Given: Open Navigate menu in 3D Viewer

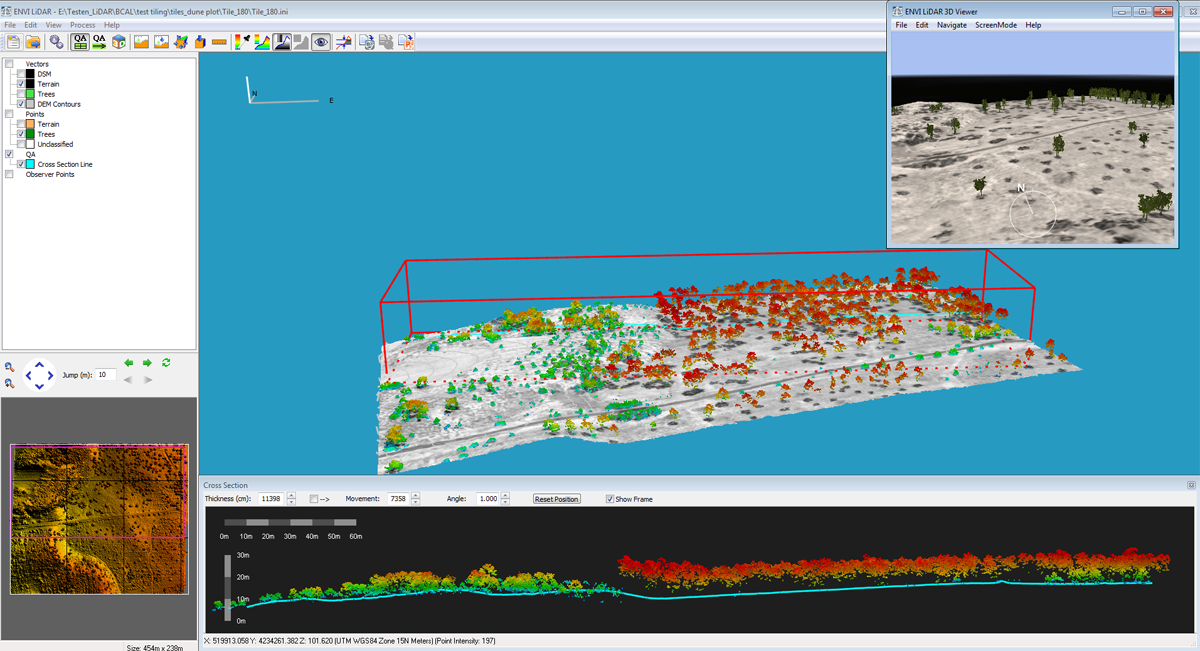Looking at the screenshot, I should [951, 25].
